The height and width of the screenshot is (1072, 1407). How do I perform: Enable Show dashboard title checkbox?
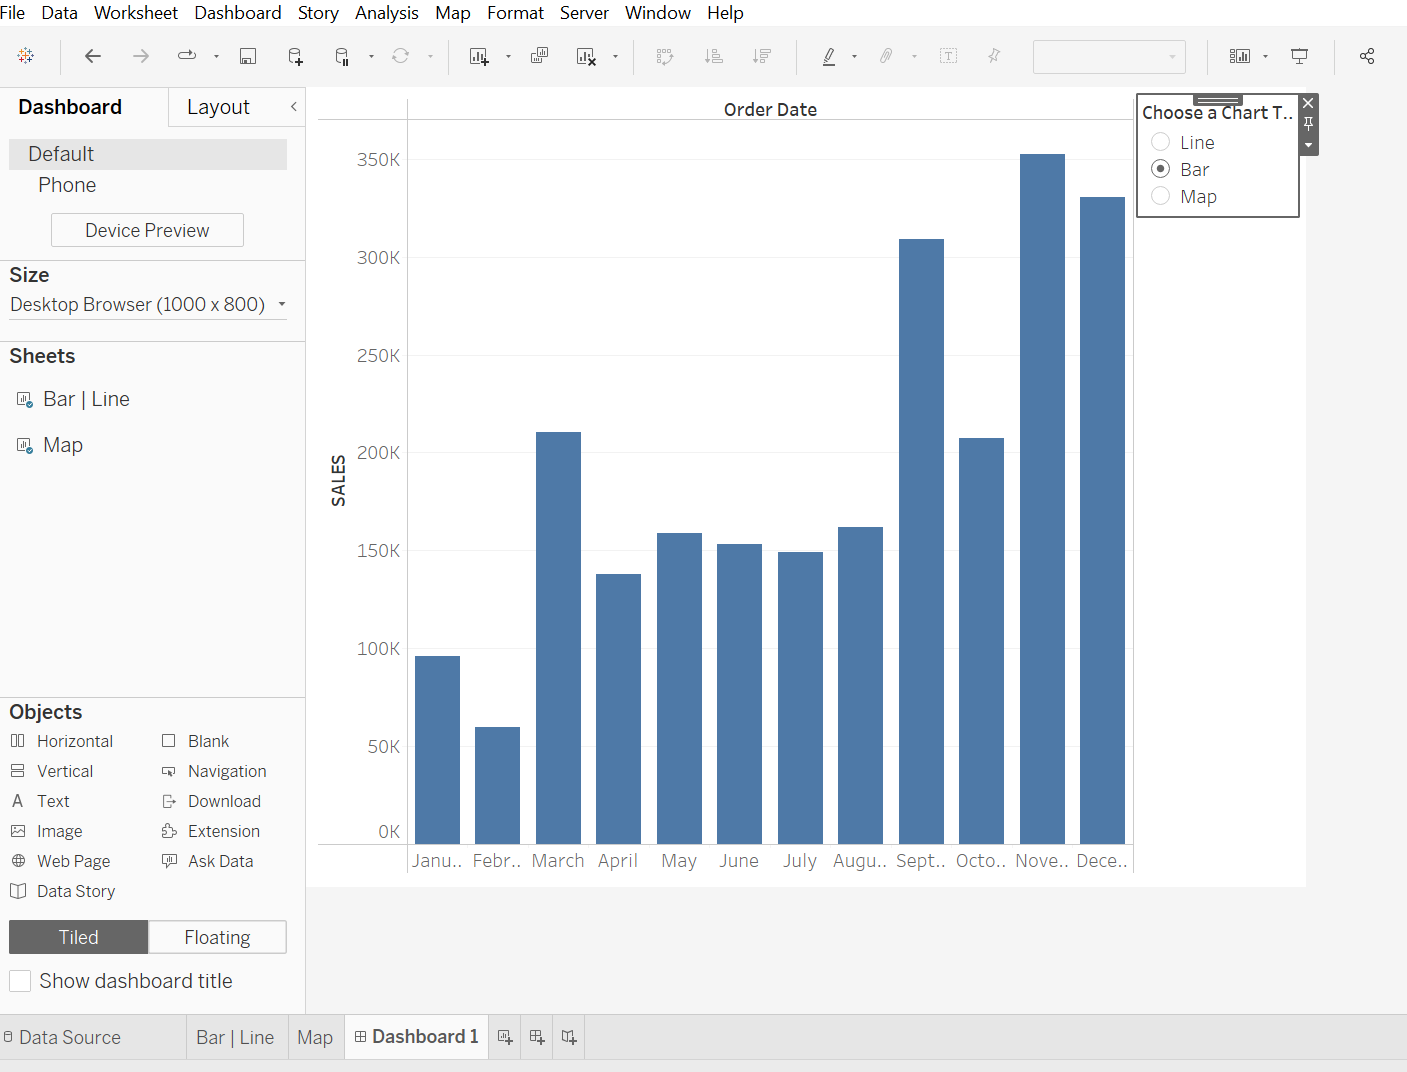pyautogui.click(x=20, y=981)
